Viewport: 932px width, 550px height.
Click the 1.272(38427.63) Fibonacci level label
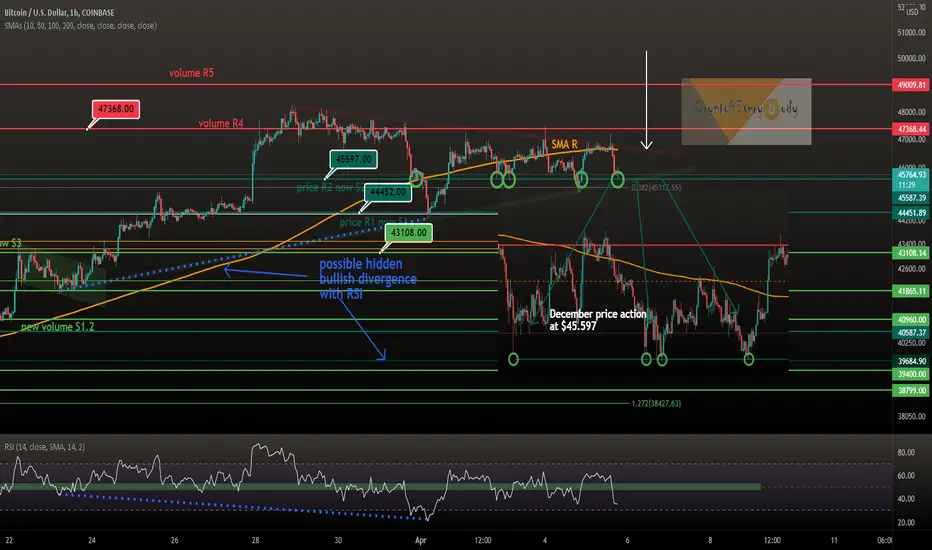[656, 403]
